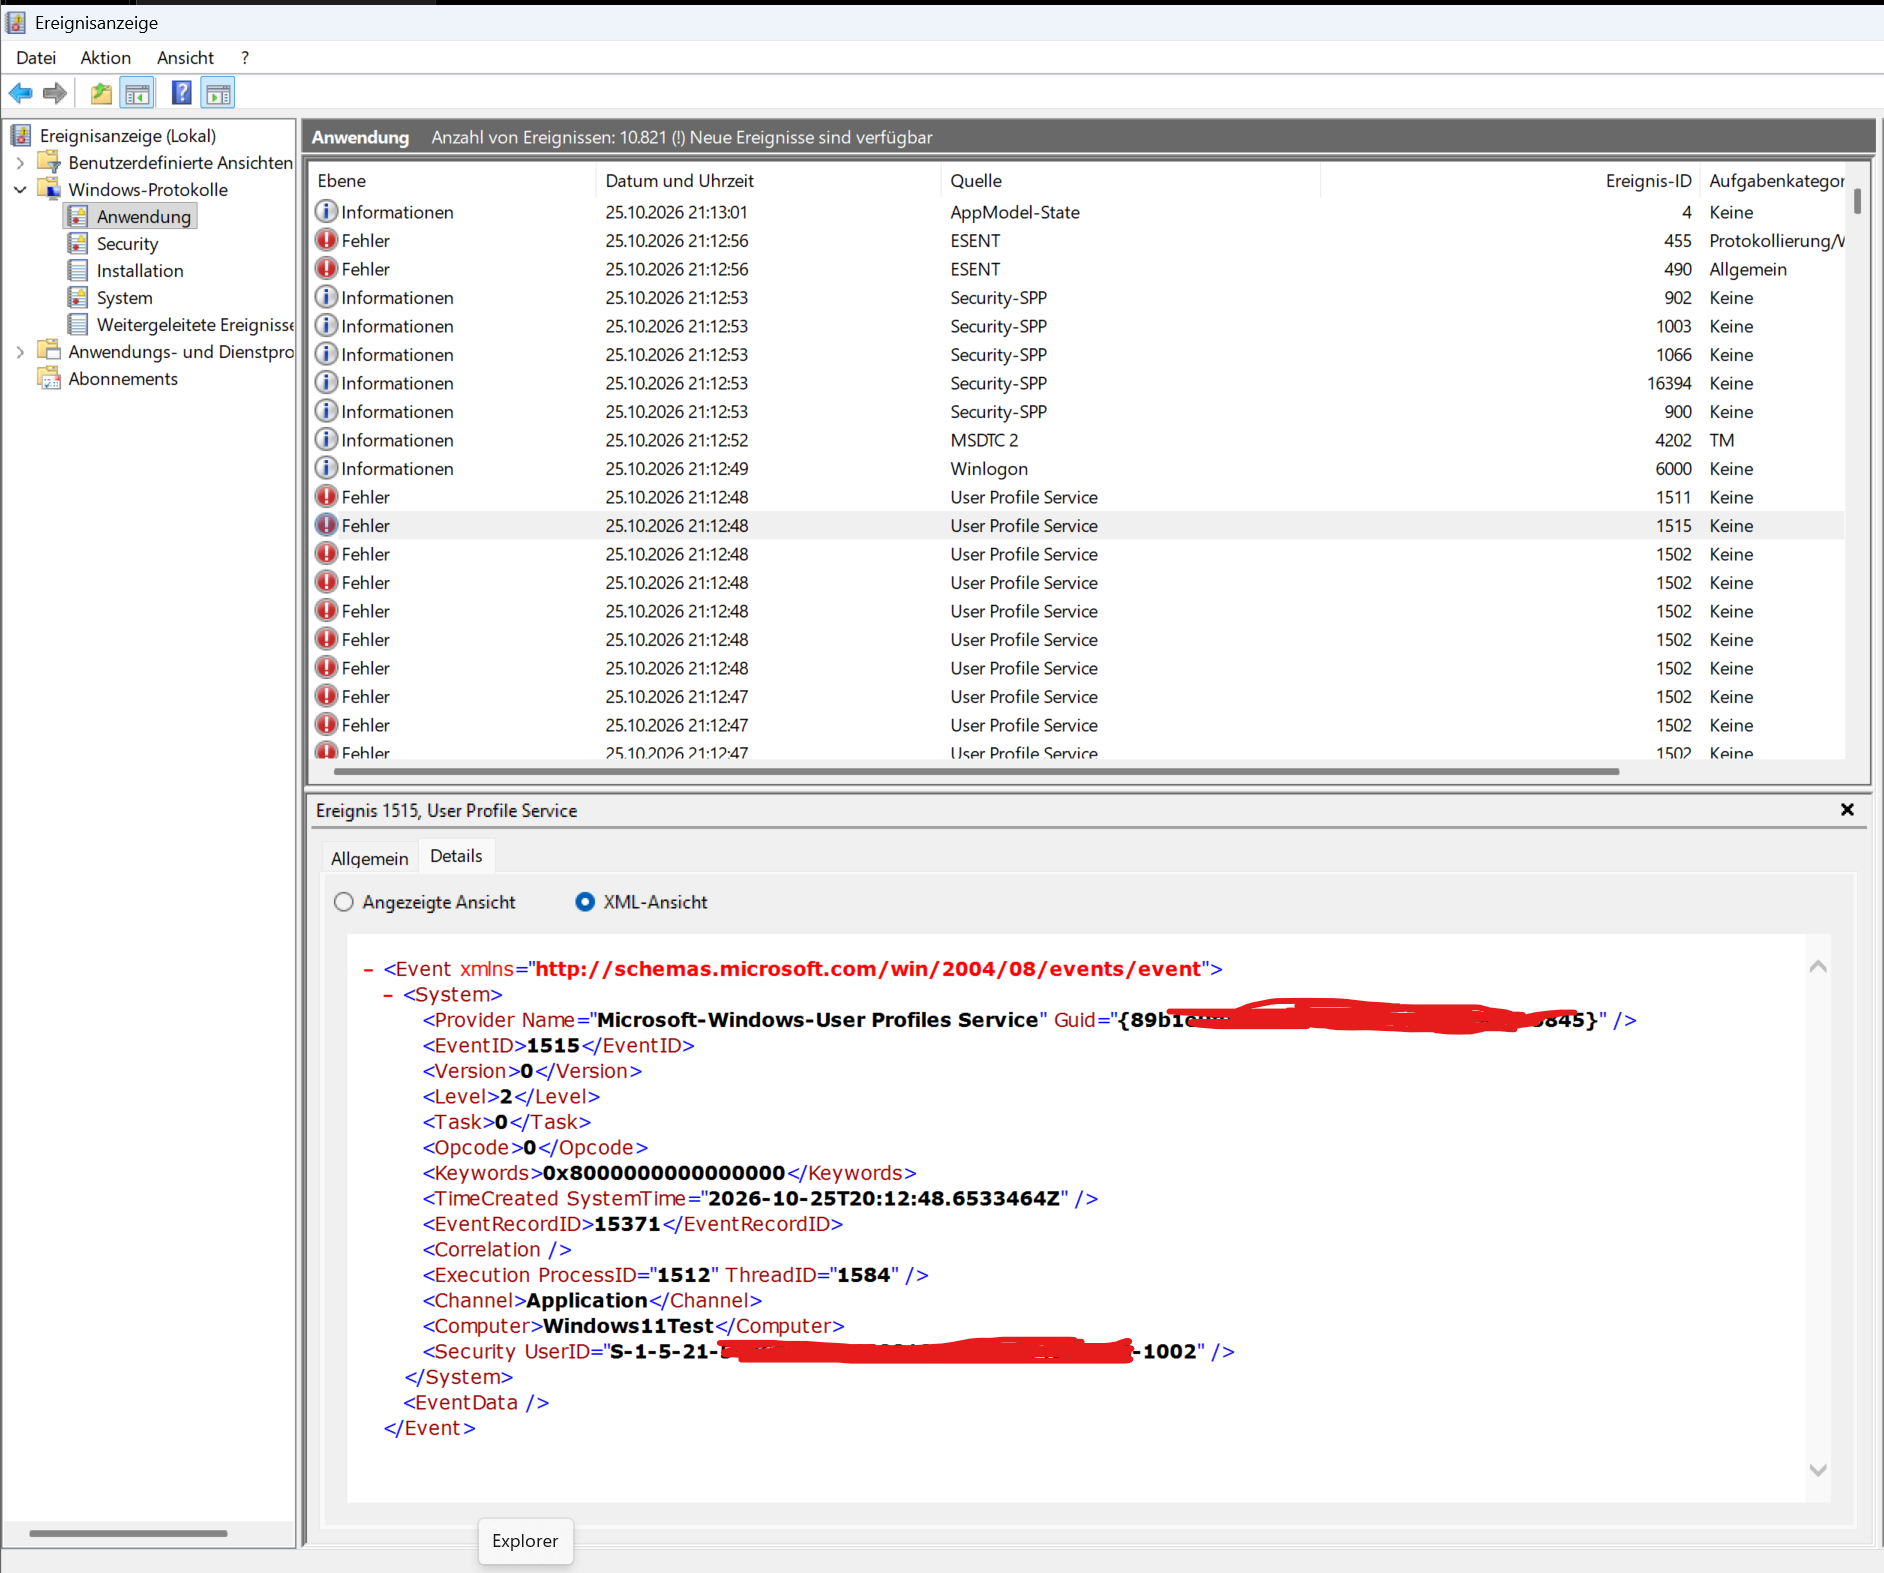Viewport: 1884px width, 1573px height.
Task: Click the Up one level folder icon
Action: 101,94
